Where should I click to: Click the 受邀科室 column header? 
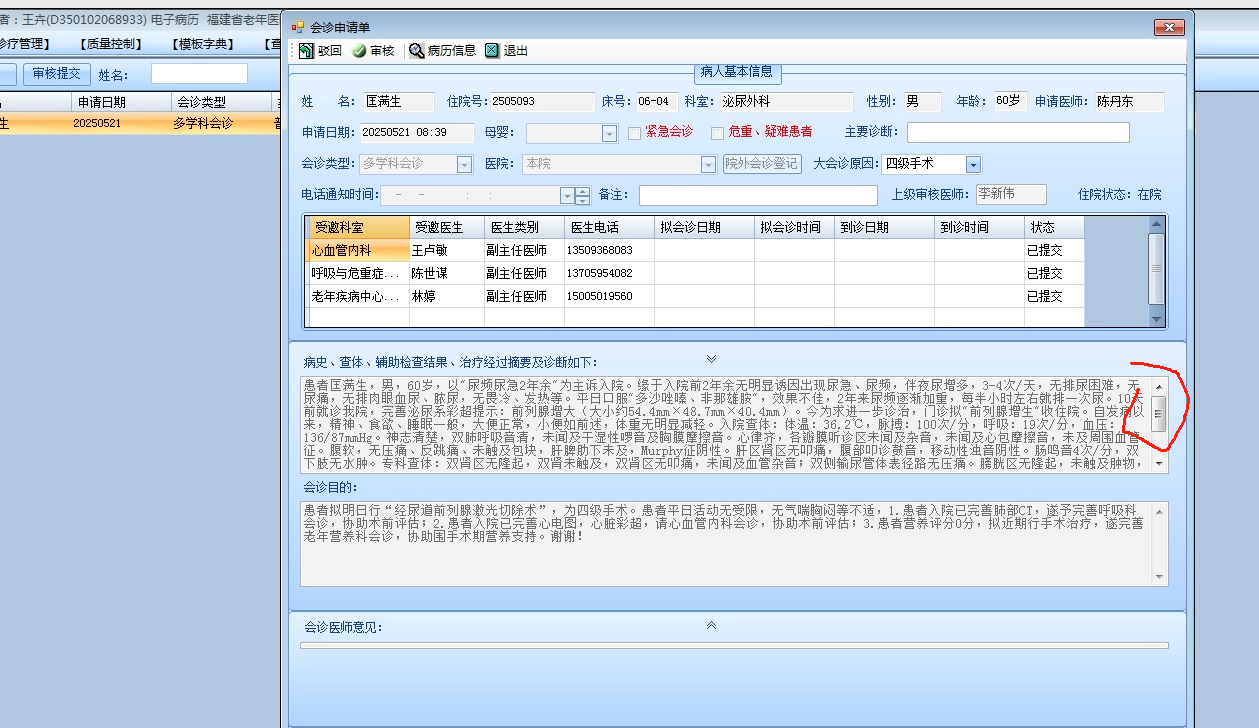357,227
